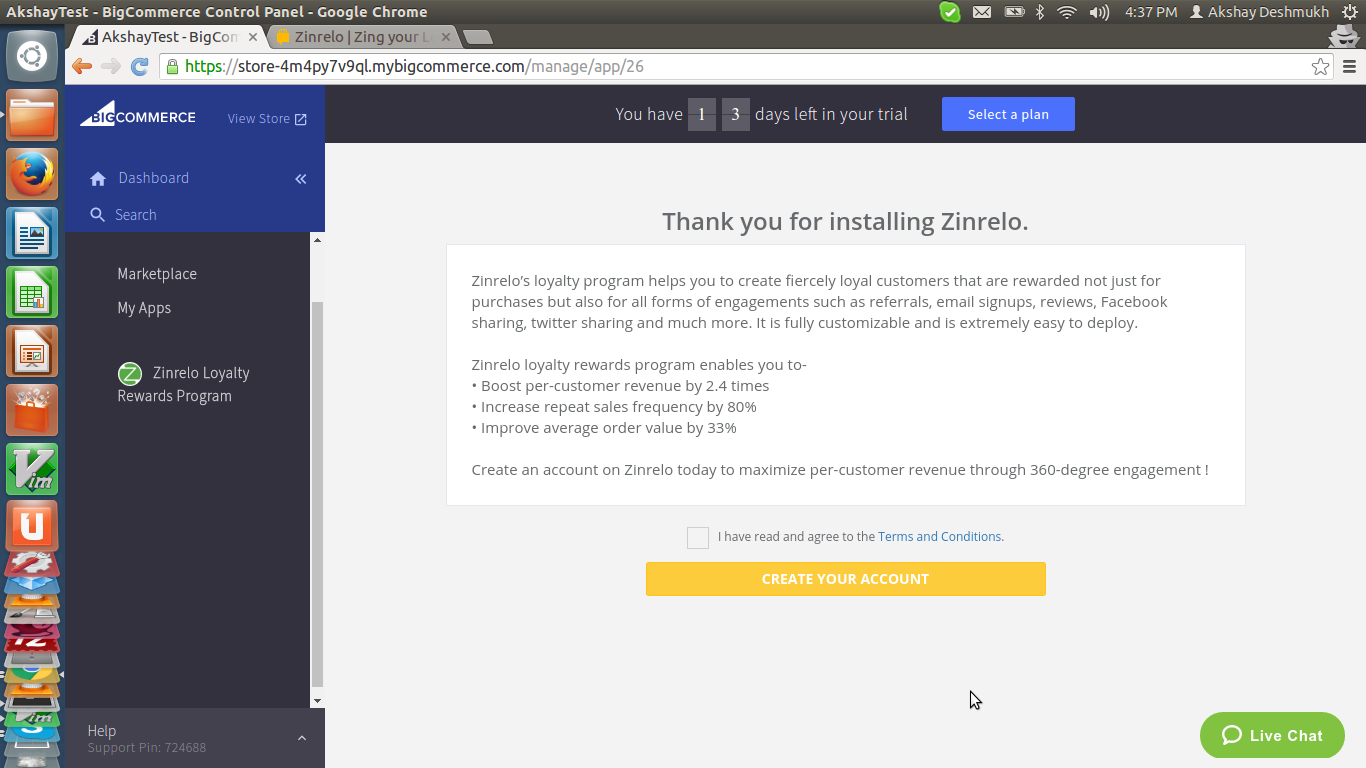
Task: Open Chrome hamburger menu
Action: (x=1350, y=67)
